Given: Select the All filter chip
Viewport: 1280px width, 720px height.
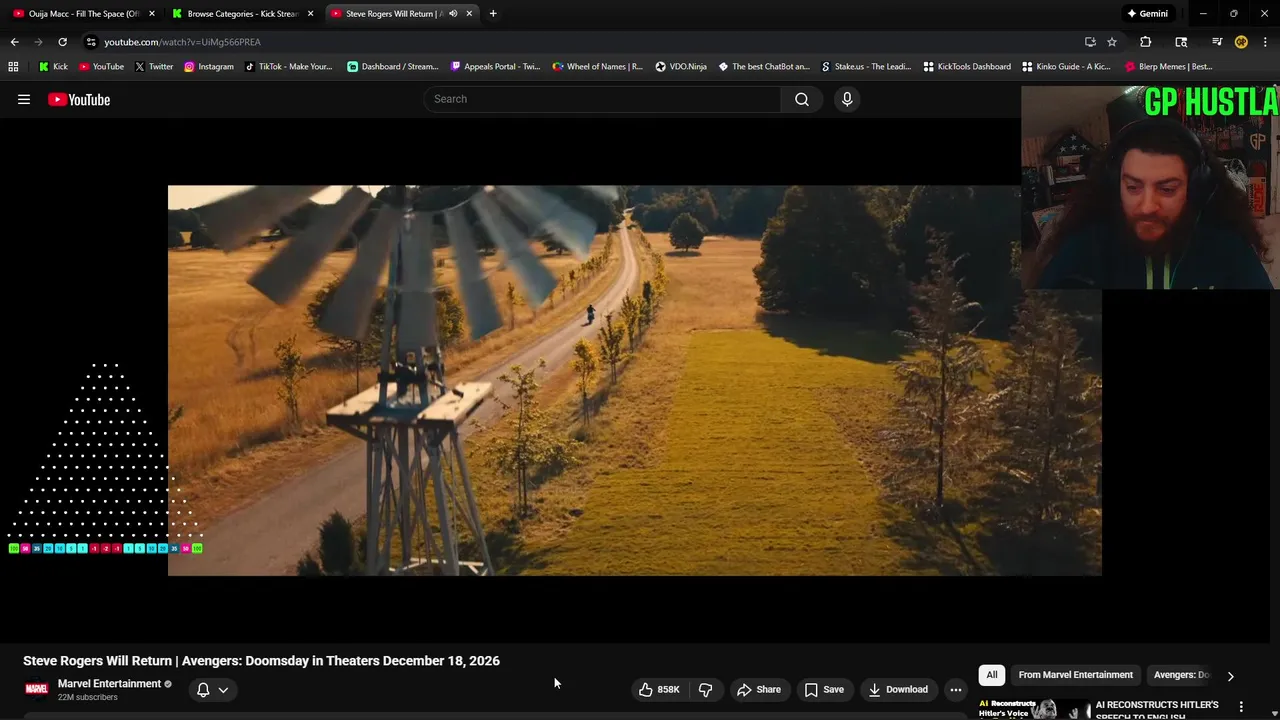Looking at the screenshot, I should pyautogui.click(x=992, y=675).
